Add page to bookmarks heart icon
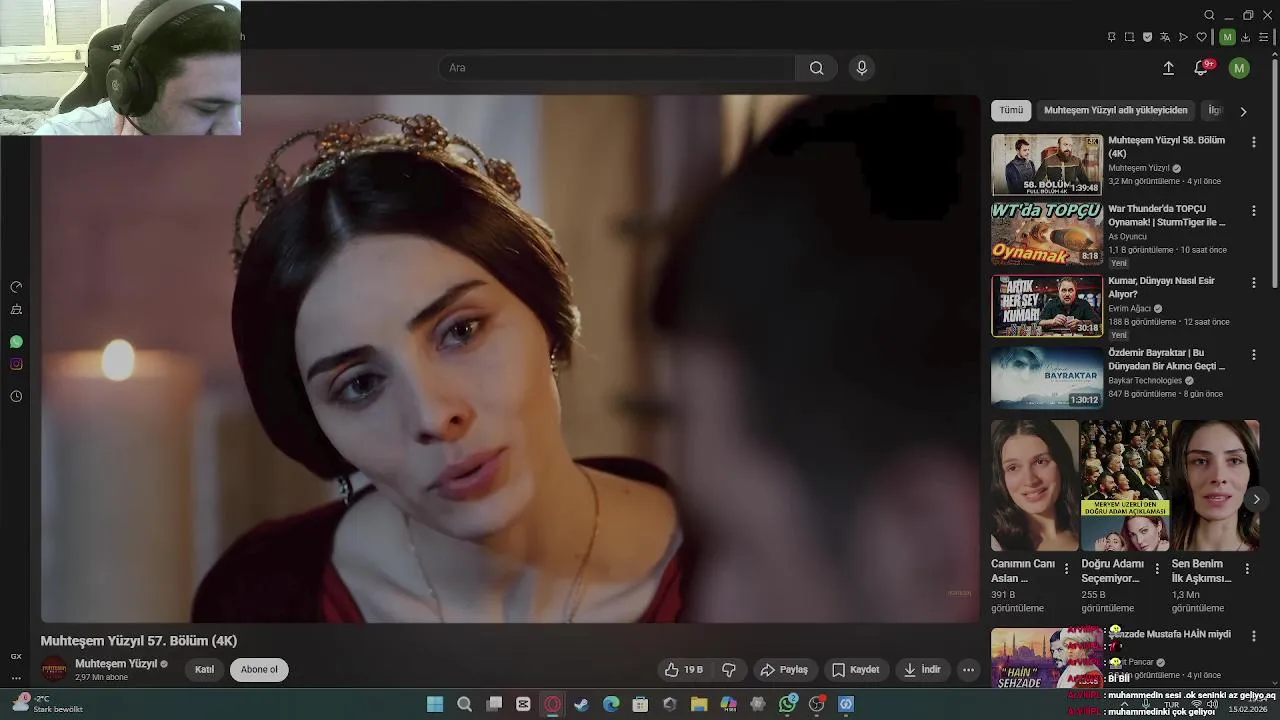The width and height of the screenshot is (1280, 720). click(x=1201, y=37)
